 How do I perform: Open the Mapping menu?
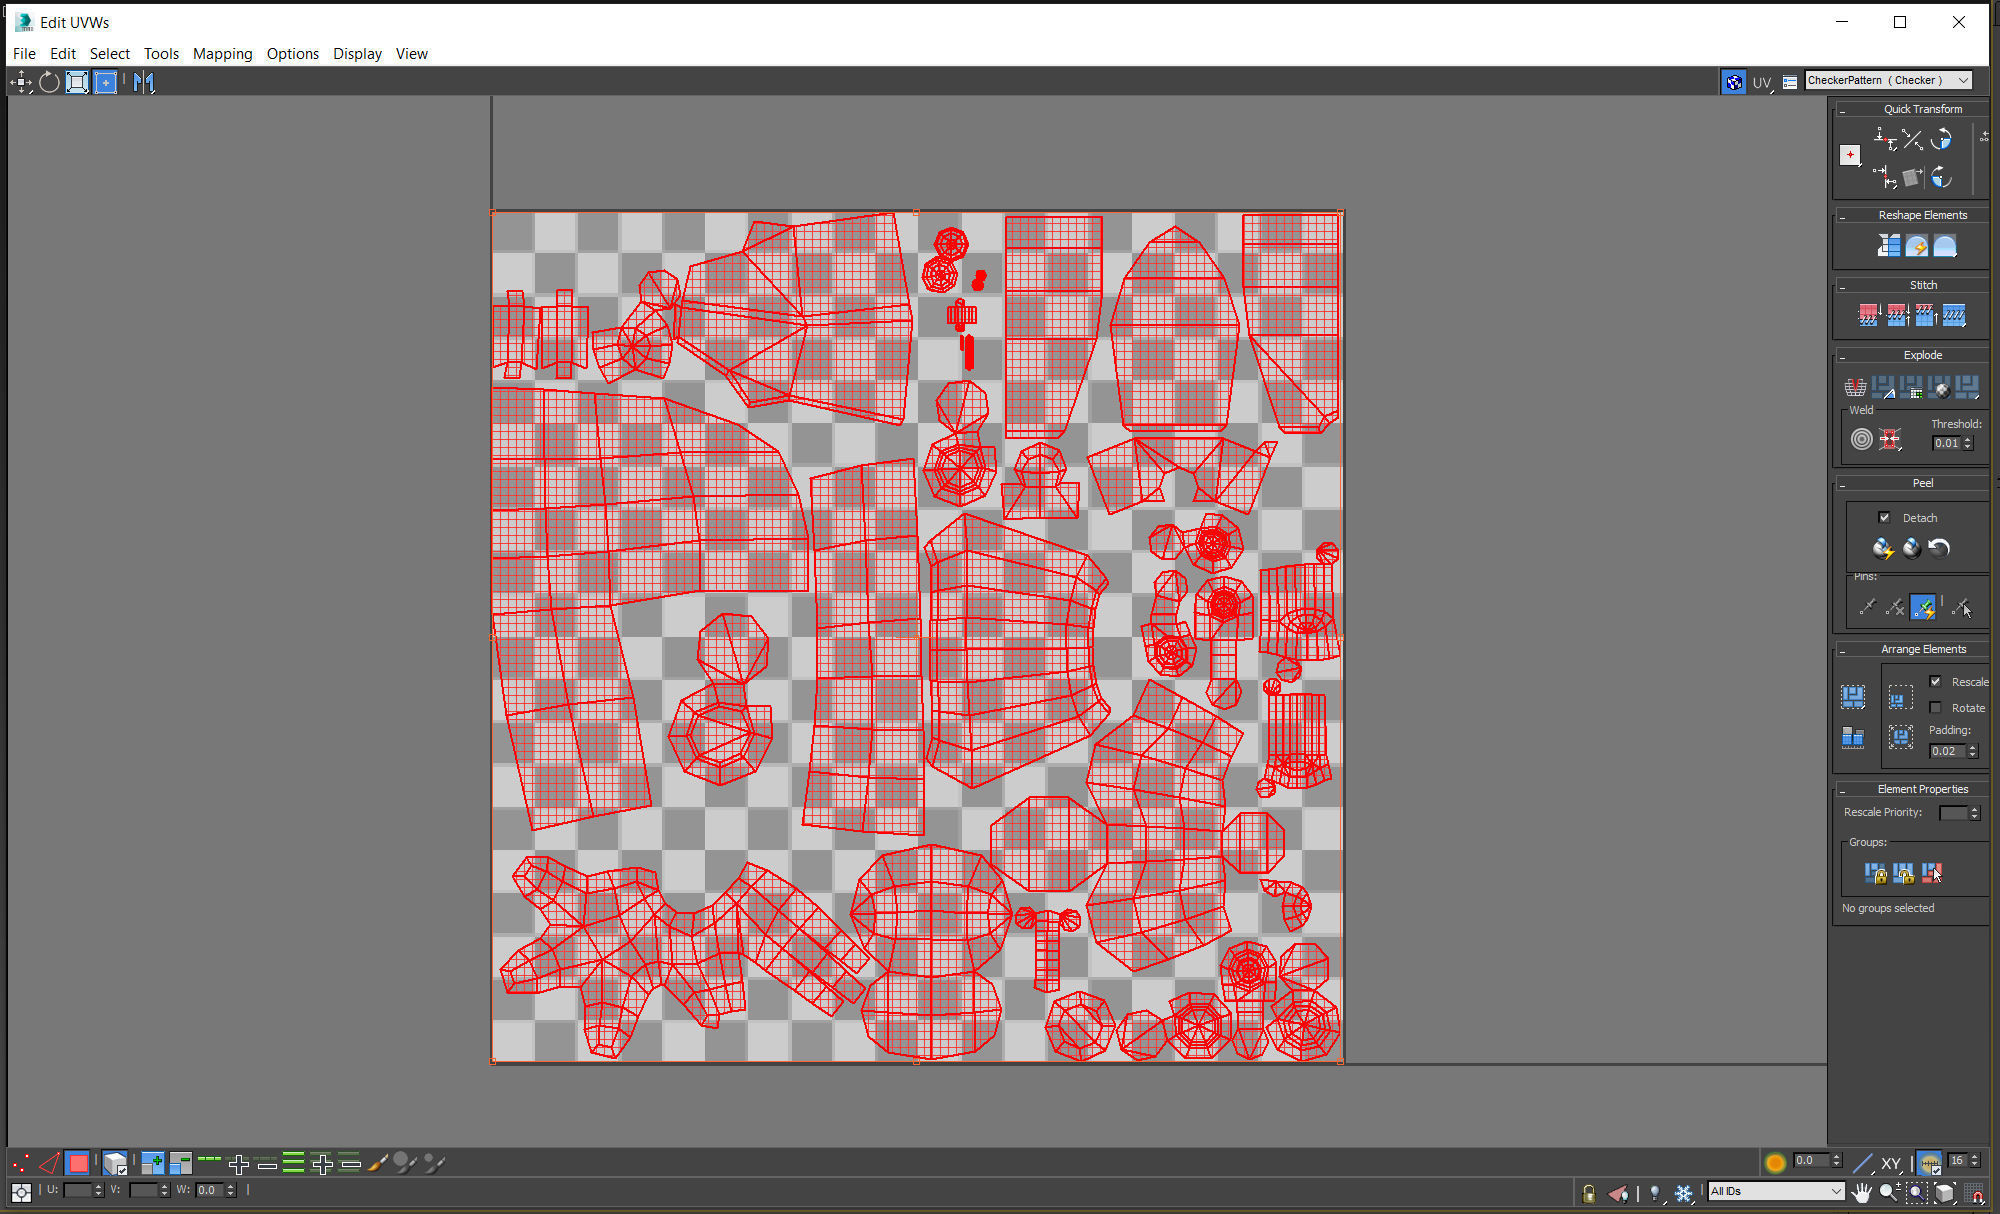click(x=222, y=54)
